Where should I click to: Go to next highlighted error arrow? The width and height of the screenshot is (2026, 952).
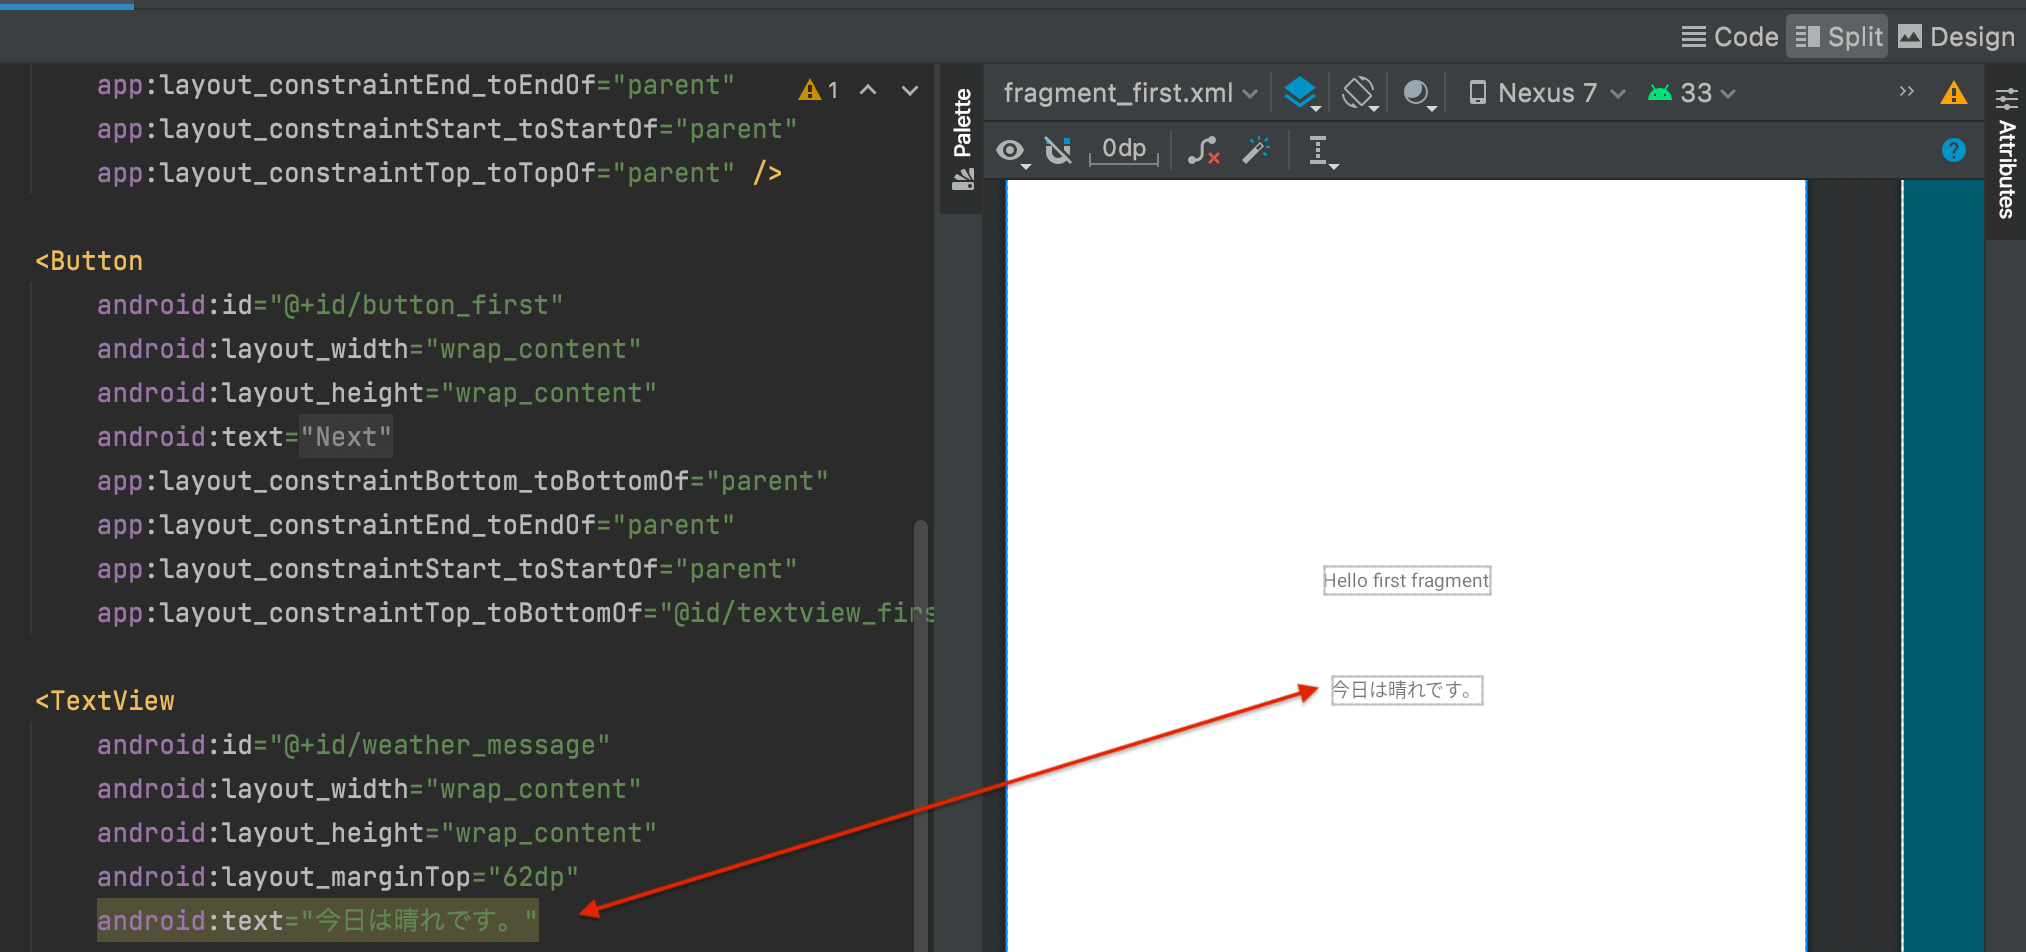[910, 90]
